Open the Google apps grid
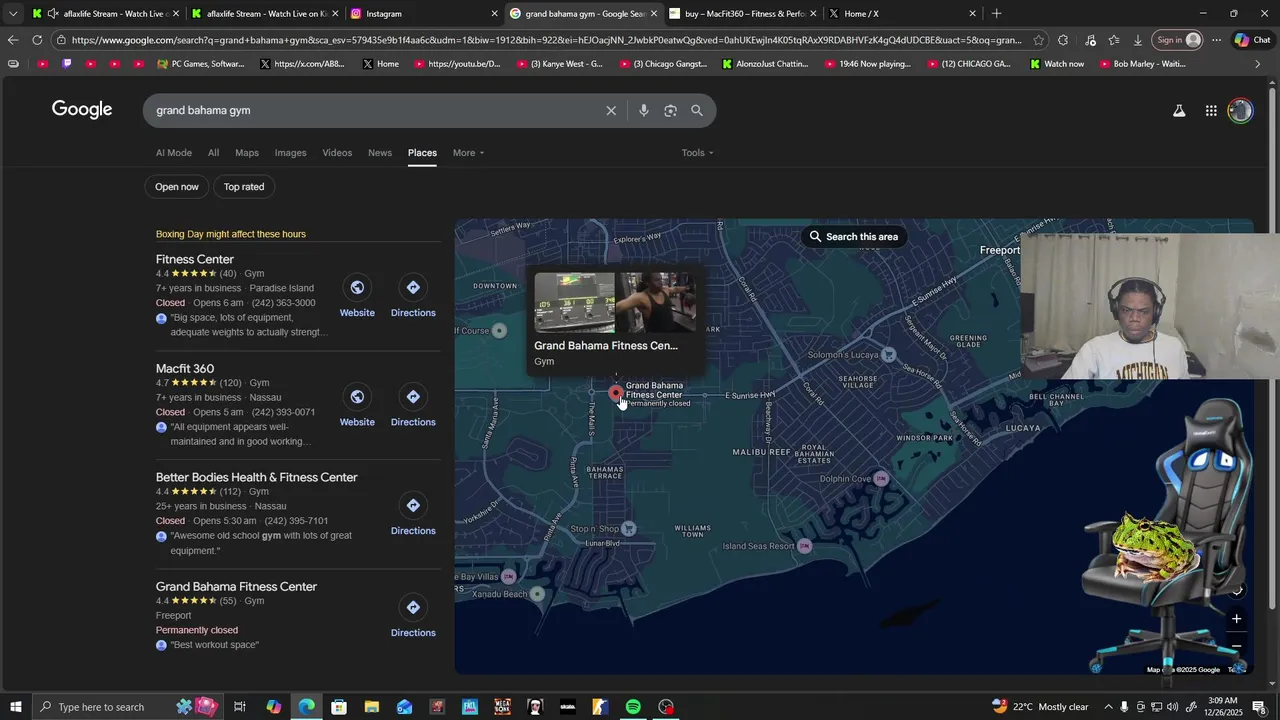The width and height of the screenshot is (1280, 720). pos(1211,111)
